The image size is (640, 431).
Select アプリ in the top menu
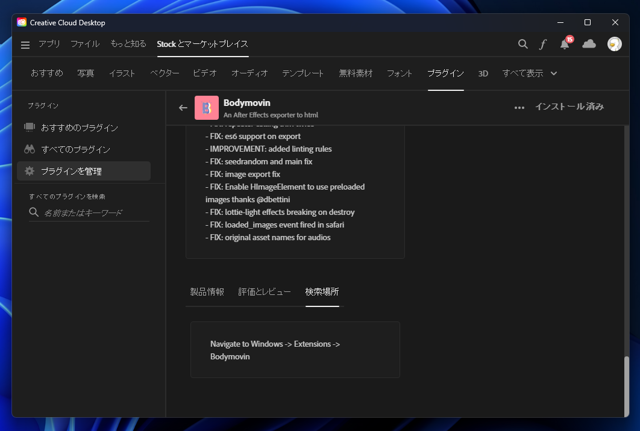click(49, 44)
